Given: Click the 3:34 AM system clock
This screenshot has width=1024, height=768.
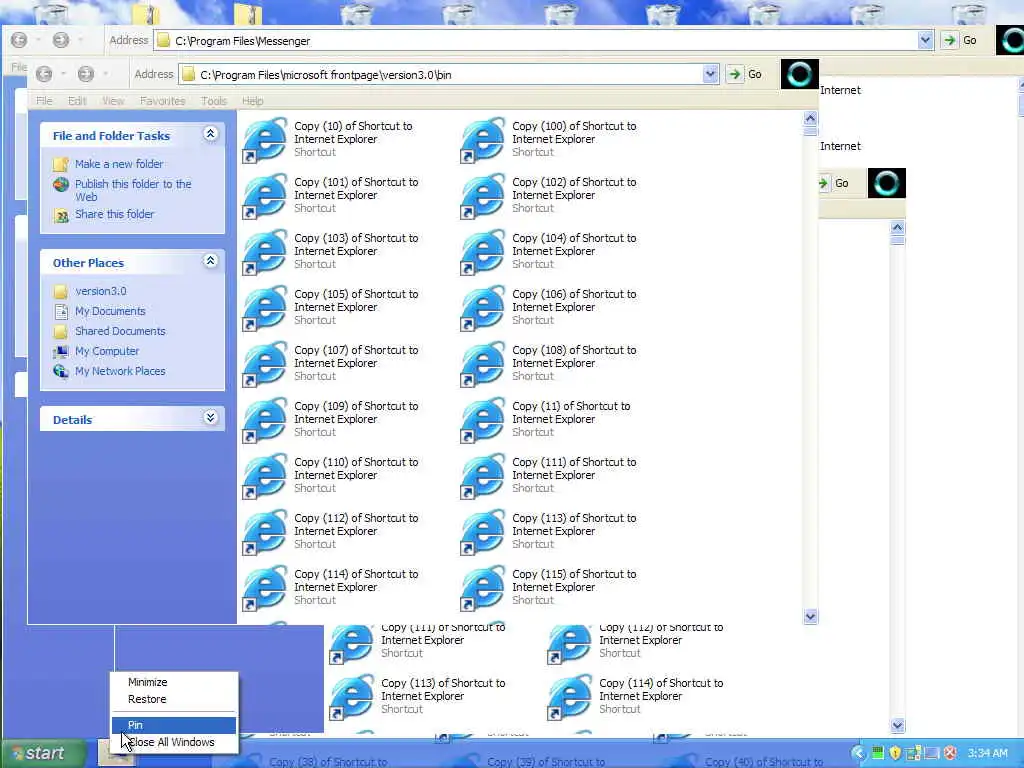Looking at the screenshot, I should (987, 753).
